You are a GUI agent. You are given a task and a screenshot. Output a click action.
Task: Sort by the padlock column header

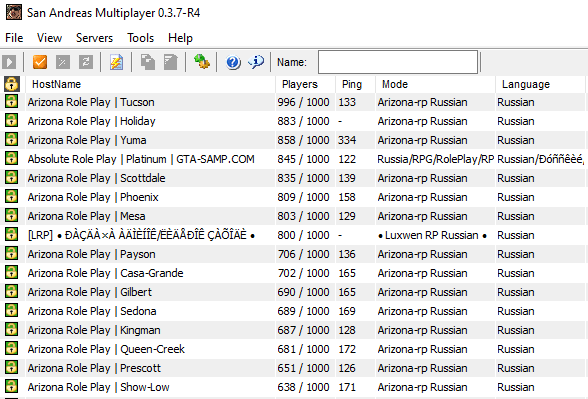tap(12, 84)
